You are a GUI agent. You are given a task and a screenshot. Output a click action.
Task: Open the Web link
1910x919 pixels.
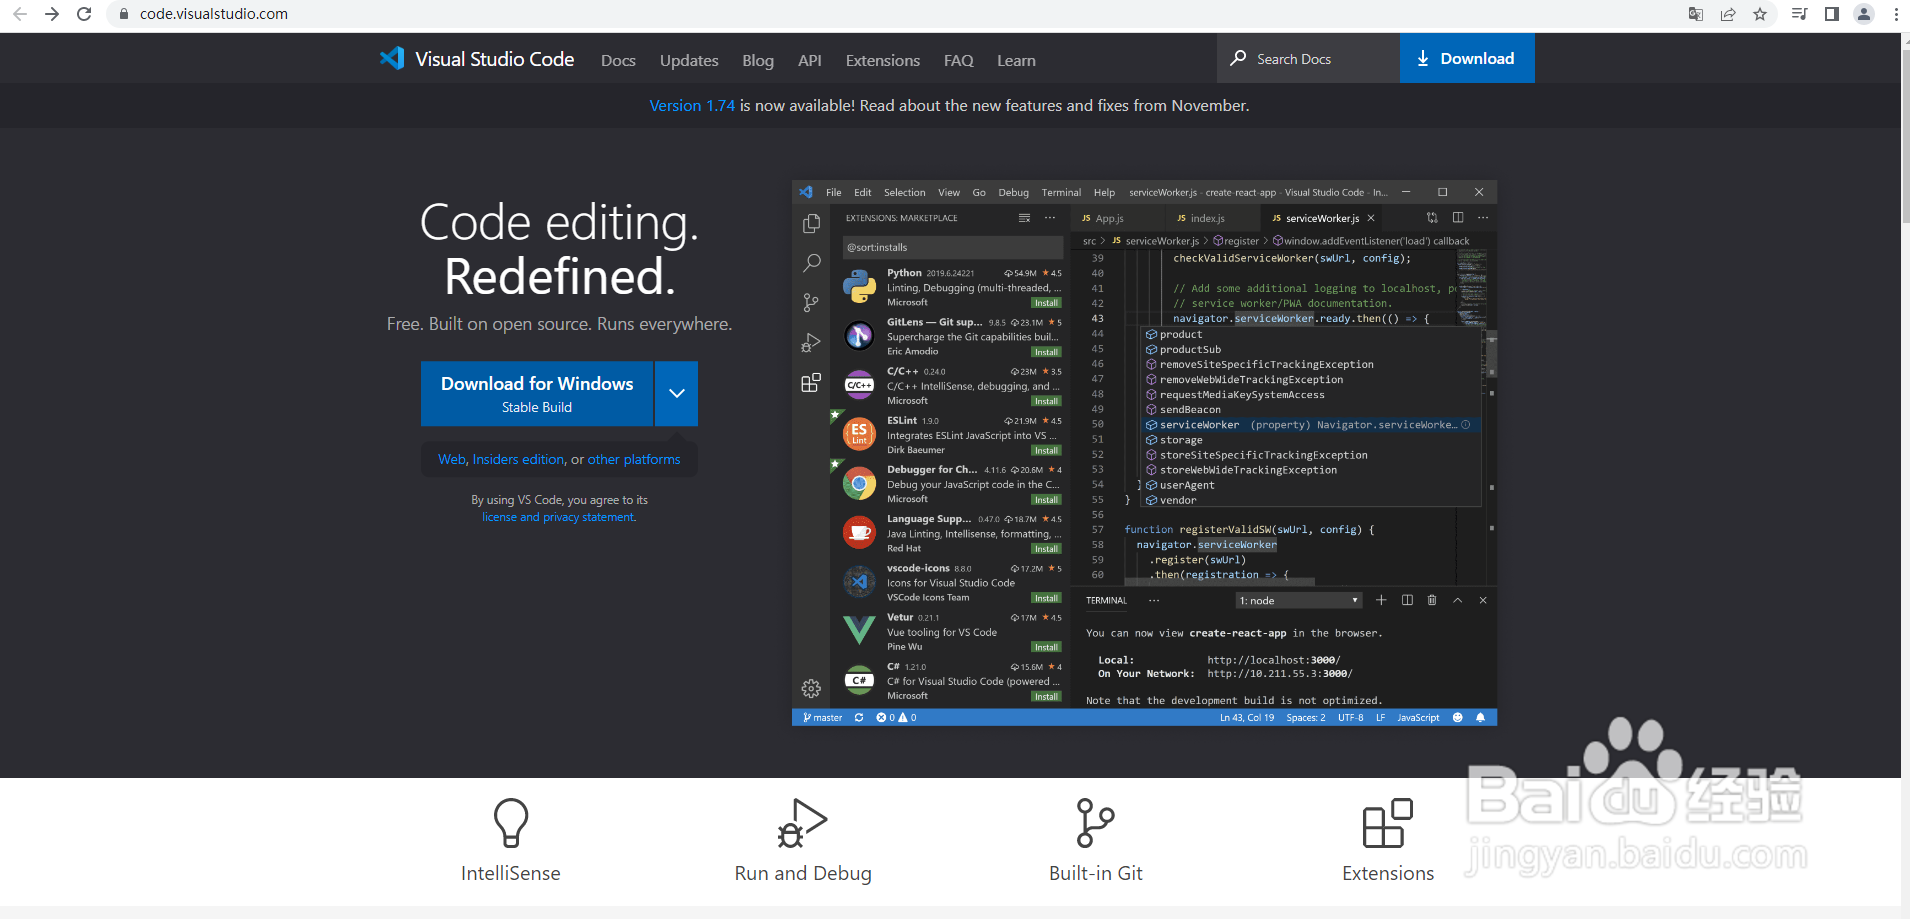[x=451, y=459]
